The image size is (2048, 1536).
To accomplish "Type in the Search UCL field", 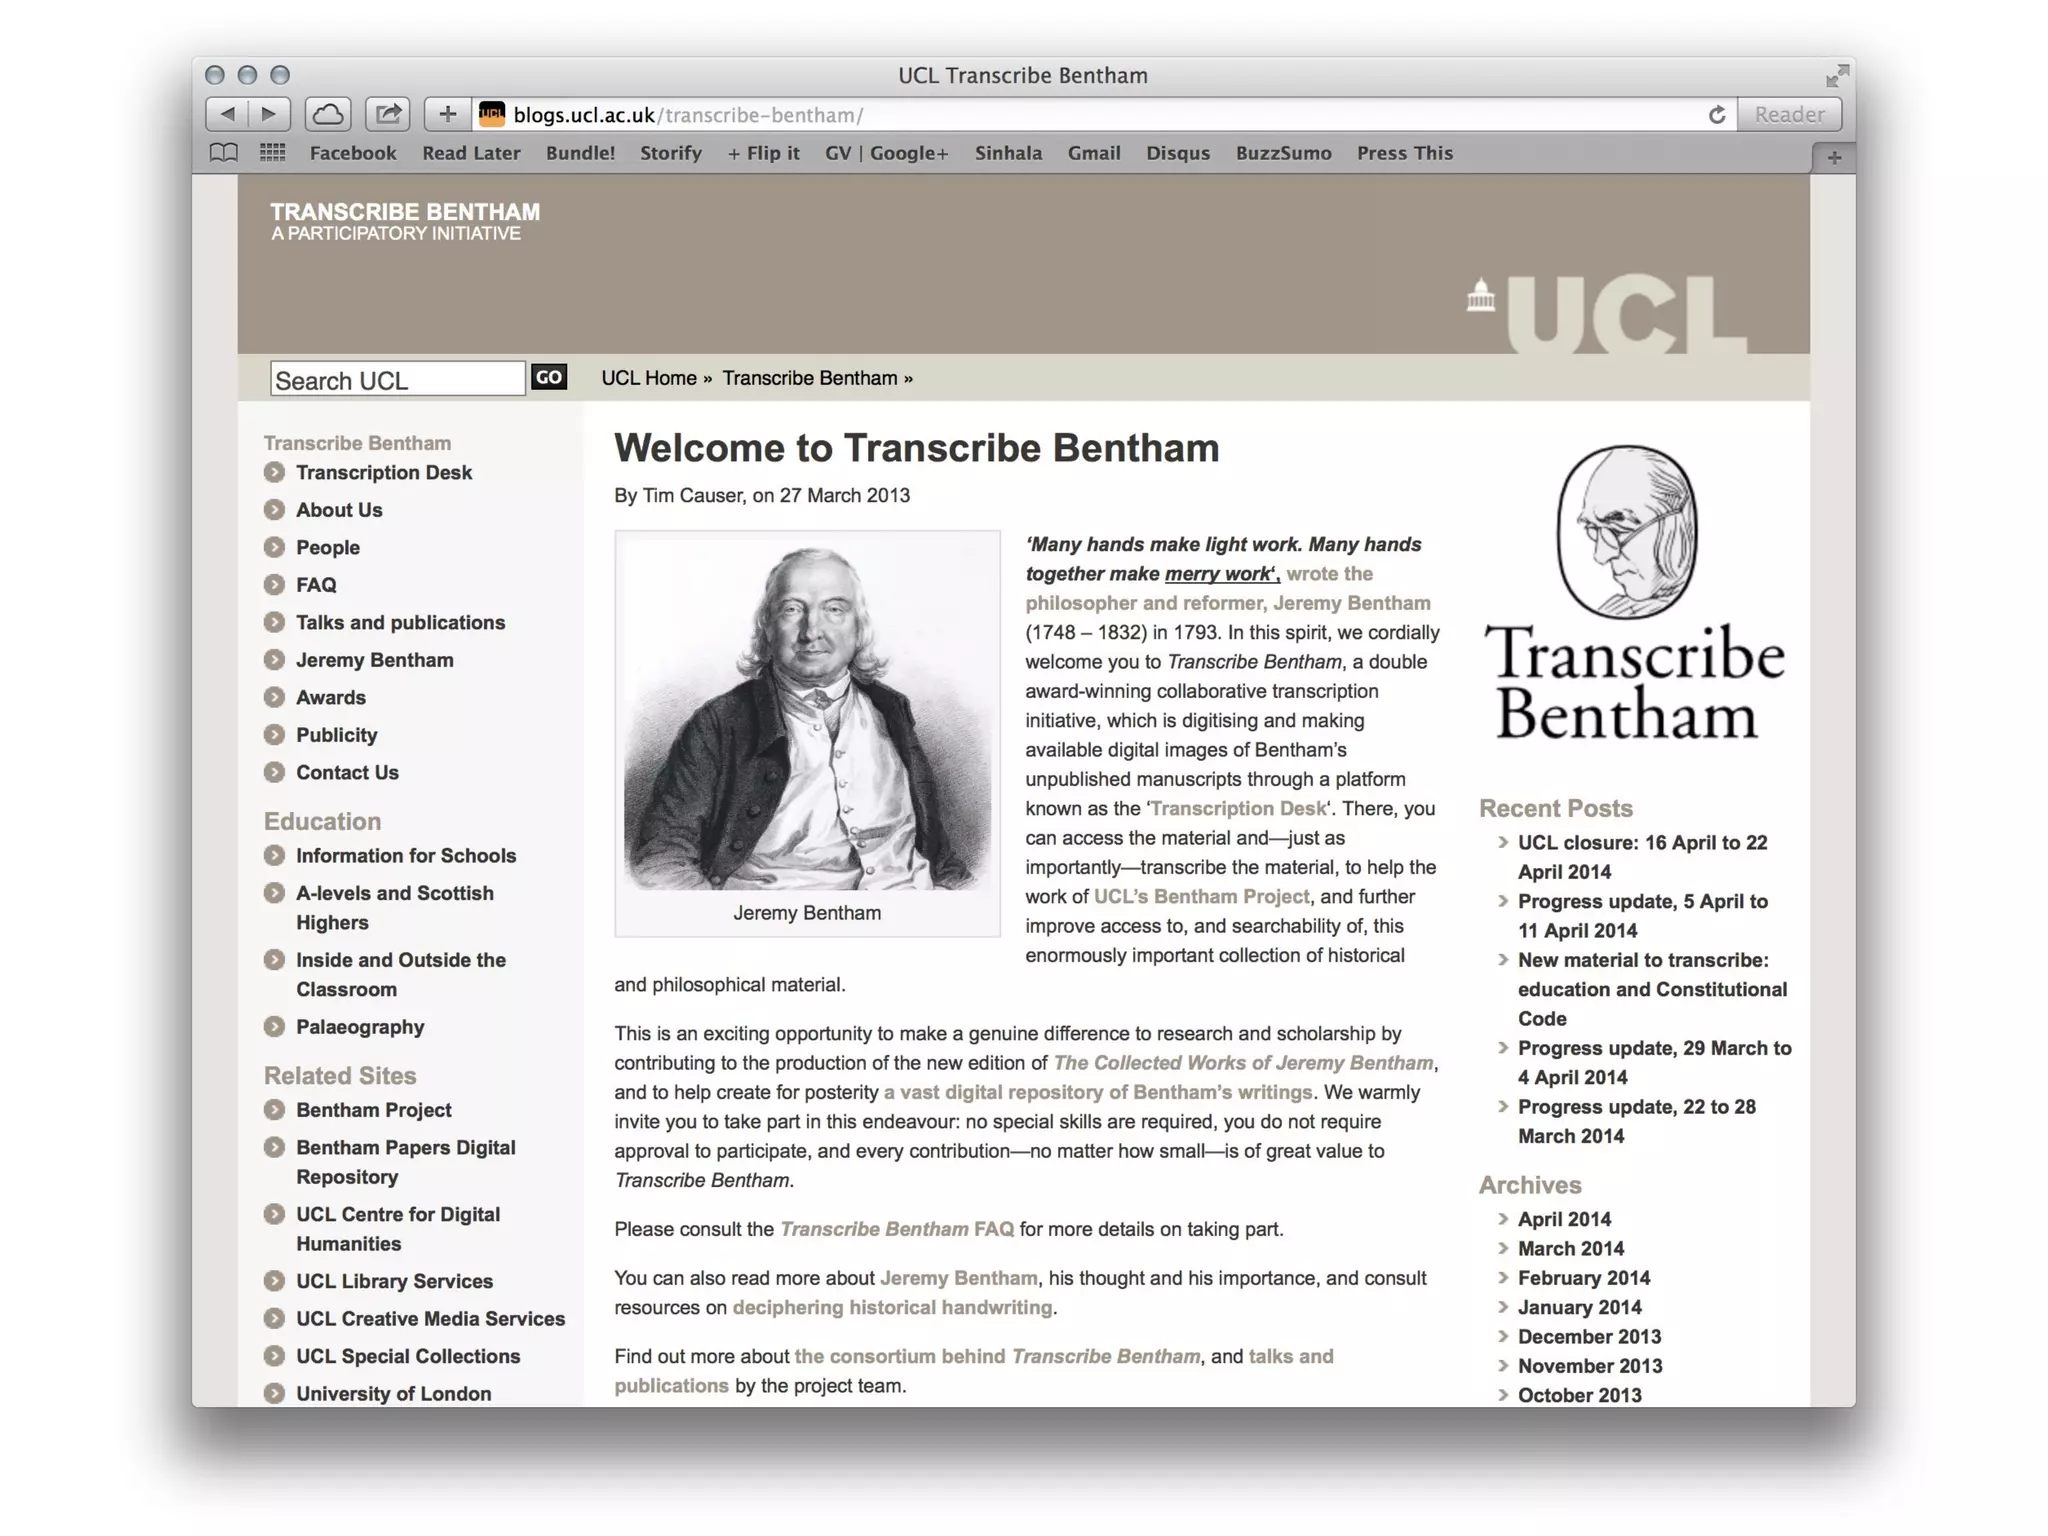I will point(397,380).
